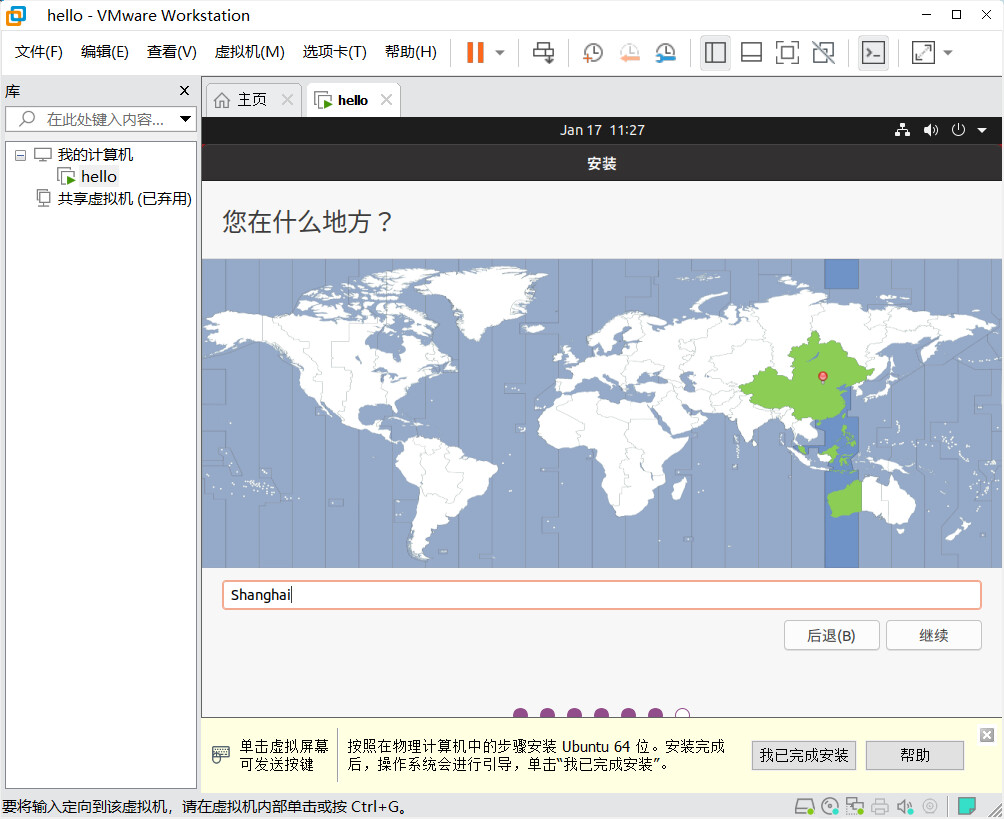This screenshot has width=1004, height=819.
Task: Enter full screen mode
Action: pyautogui.click(x=787, y=53)
